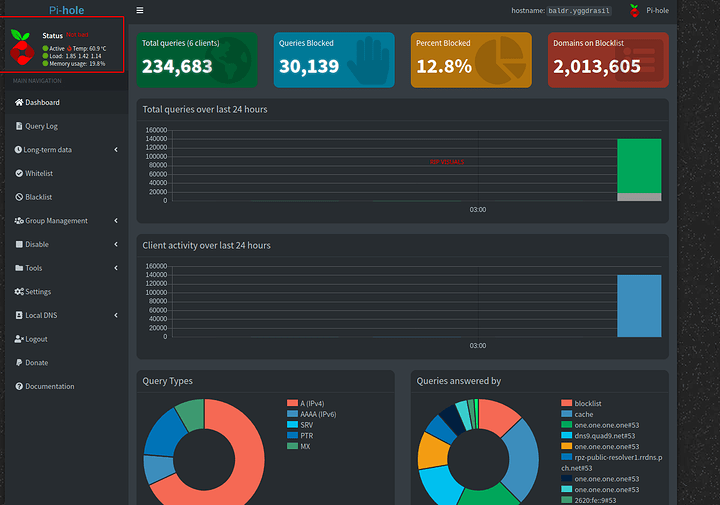Image resolution: width=720 pixels, height=505 pixels.
Task: Toggle the blocklist legend entry in Queries answered by
Action: click(x=588, y=403)
